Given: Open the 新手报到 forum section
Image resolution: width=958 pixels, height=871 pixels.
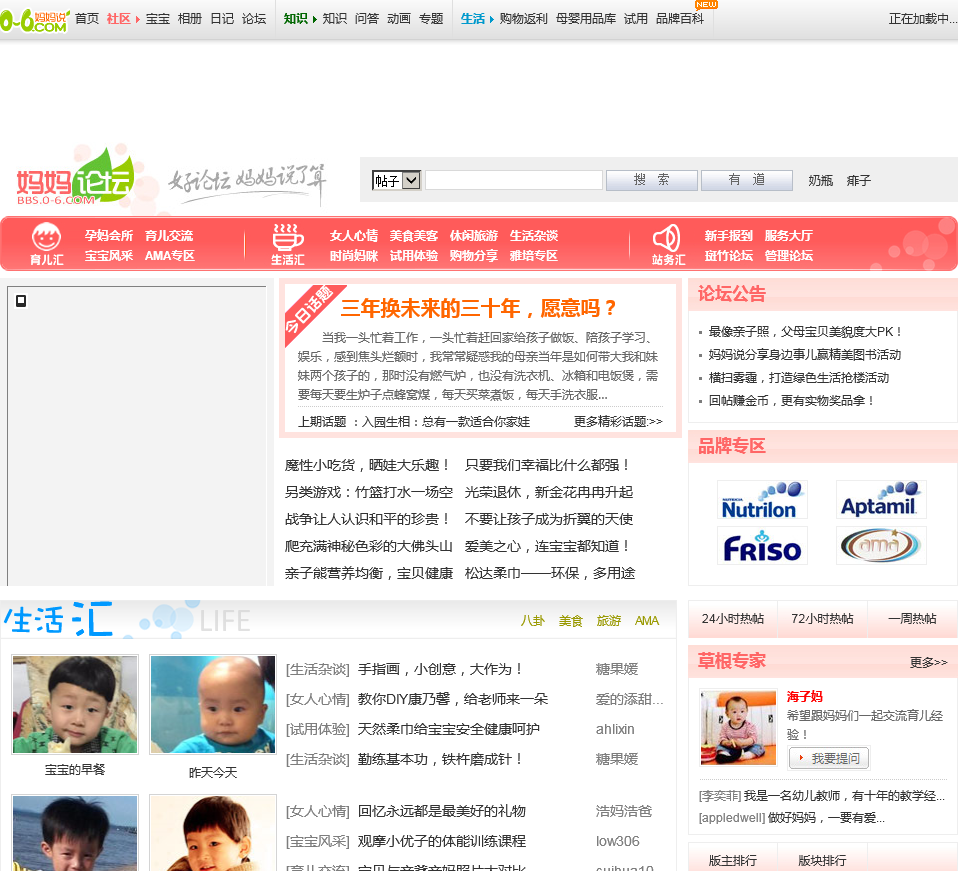Looking at the screenshot, I should coord(728,236).
